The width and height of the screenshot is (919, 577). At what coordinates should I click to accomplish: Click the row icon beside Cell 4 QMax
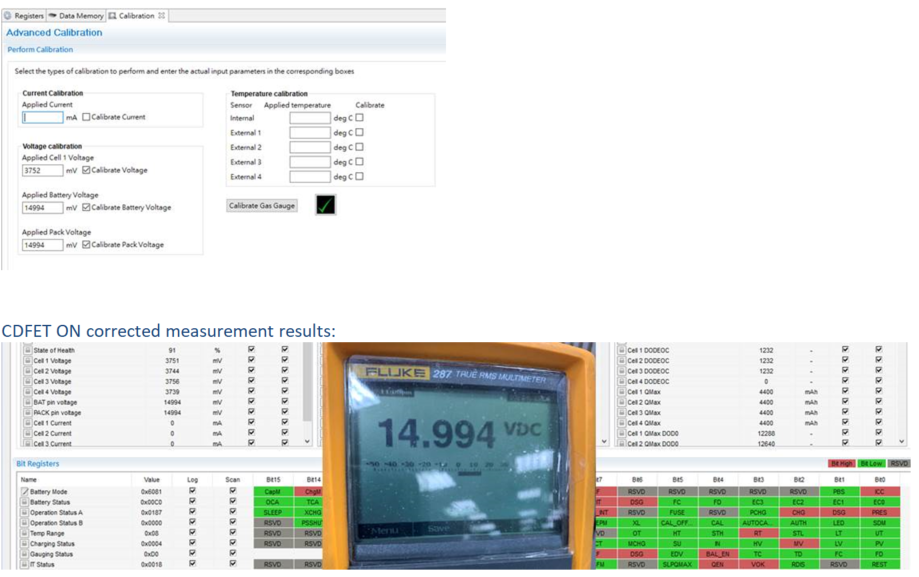(x=622, y=423)
